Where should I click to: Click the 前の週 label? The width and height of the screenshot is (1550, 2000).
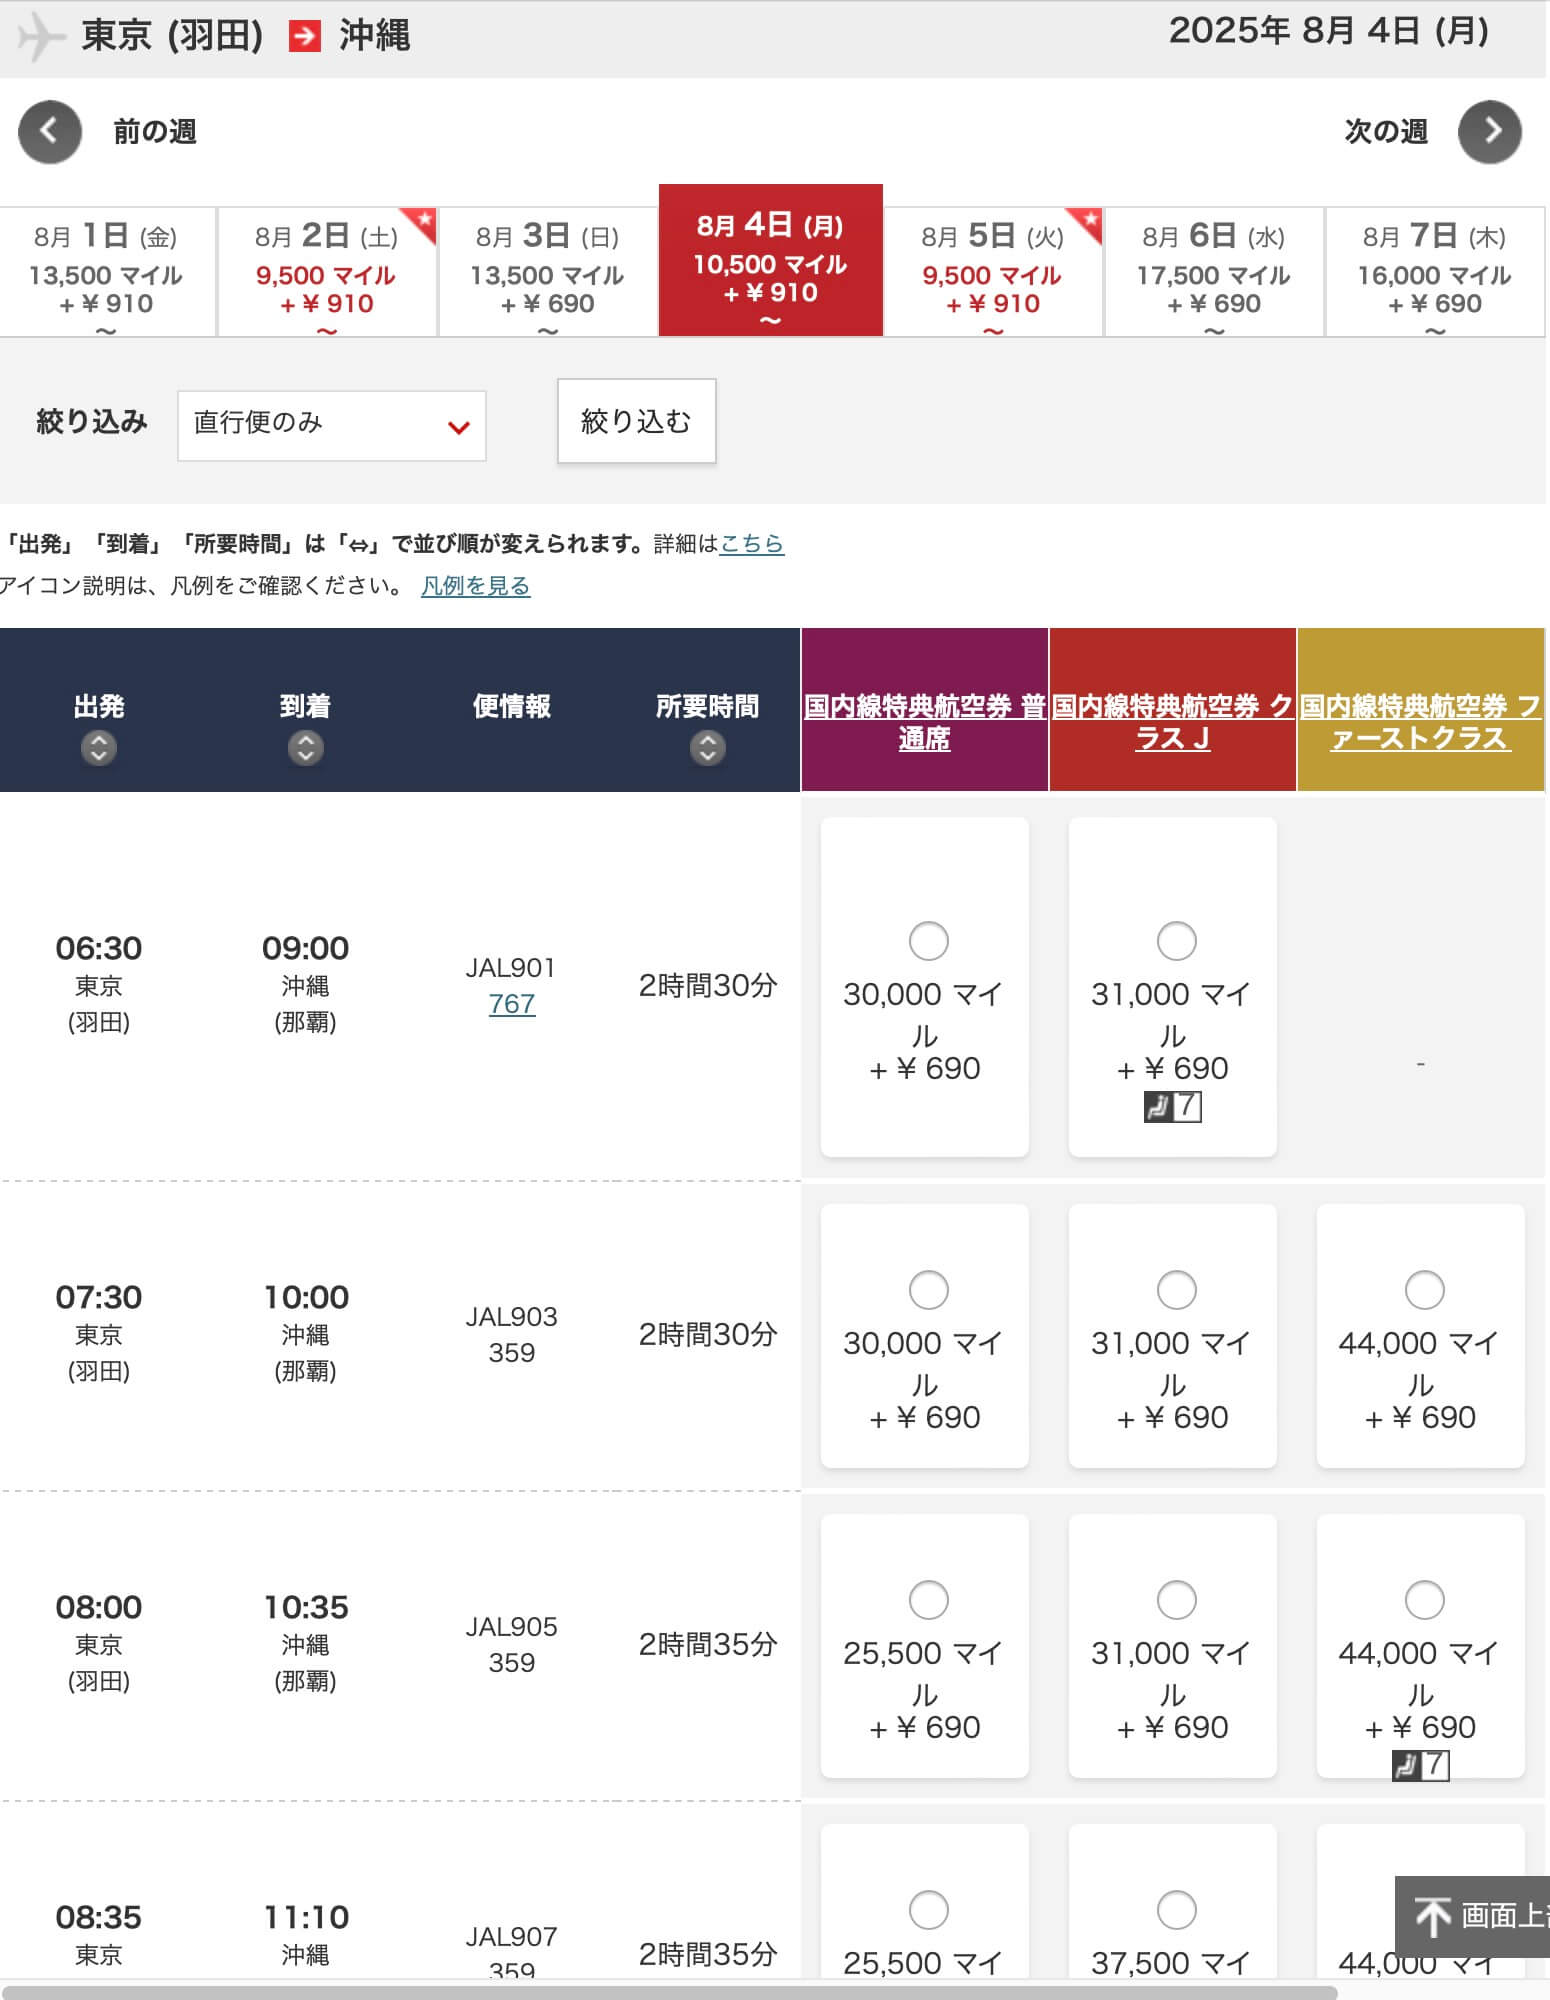pos(155,131)
